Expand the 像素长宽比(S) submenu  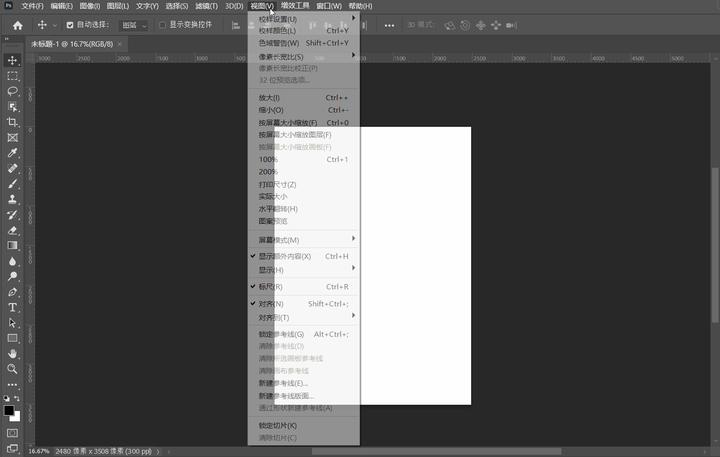click(304, 57)
